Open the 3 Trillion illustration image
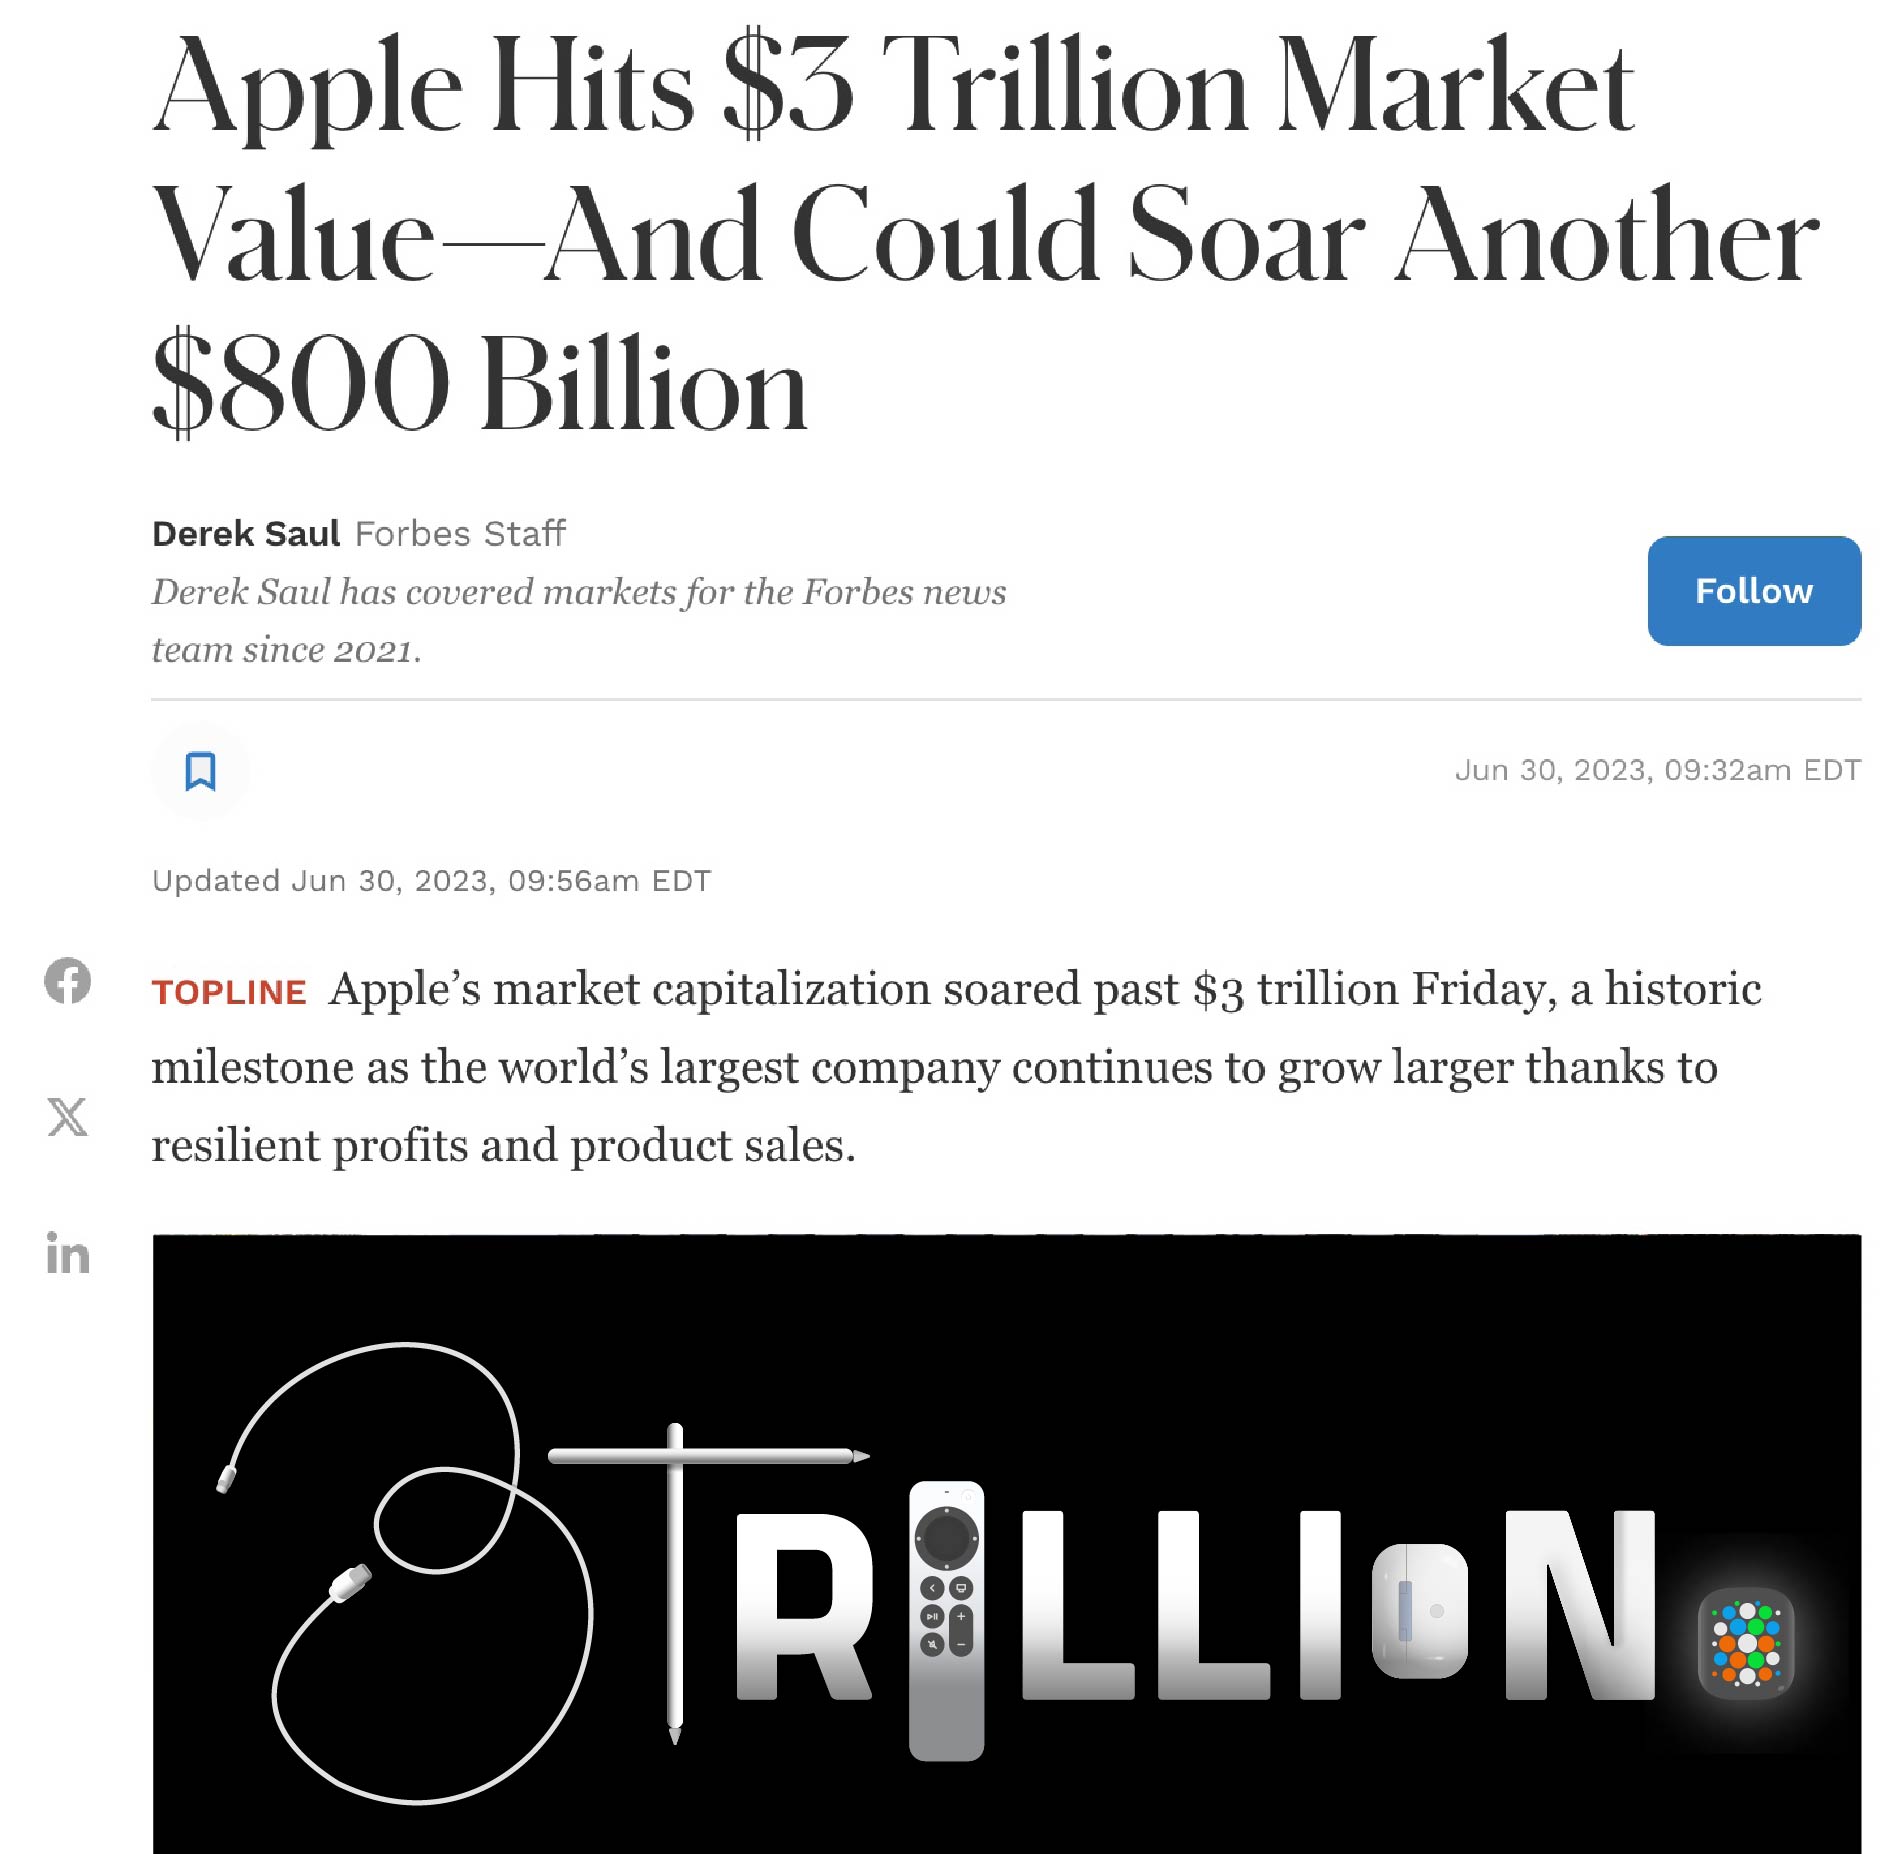 pyautogui.click(x=1007, y=1544)
